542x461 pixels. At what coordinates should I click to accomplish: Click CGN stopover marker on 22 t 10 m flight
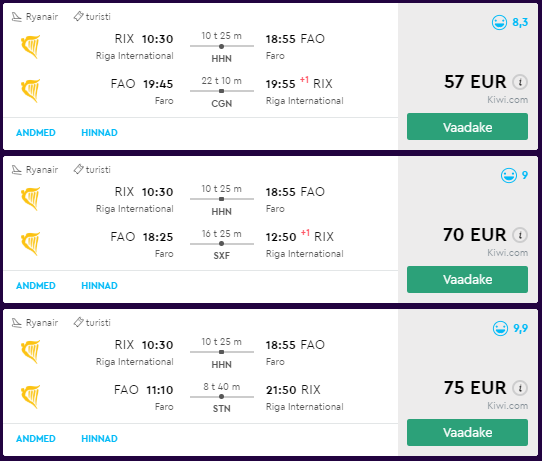tap(222, 91)
